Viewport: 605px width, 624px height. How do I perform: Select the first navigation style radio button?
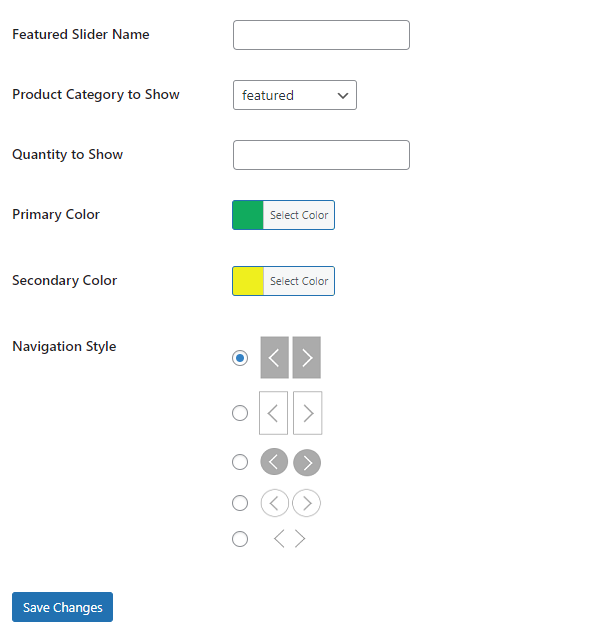point(240,358)
